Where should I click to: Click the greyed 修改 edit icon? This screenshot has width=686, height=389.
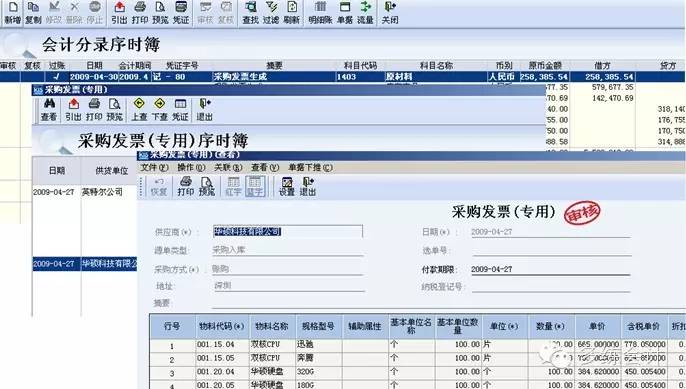pyautogui.click(x=54, y=12)
